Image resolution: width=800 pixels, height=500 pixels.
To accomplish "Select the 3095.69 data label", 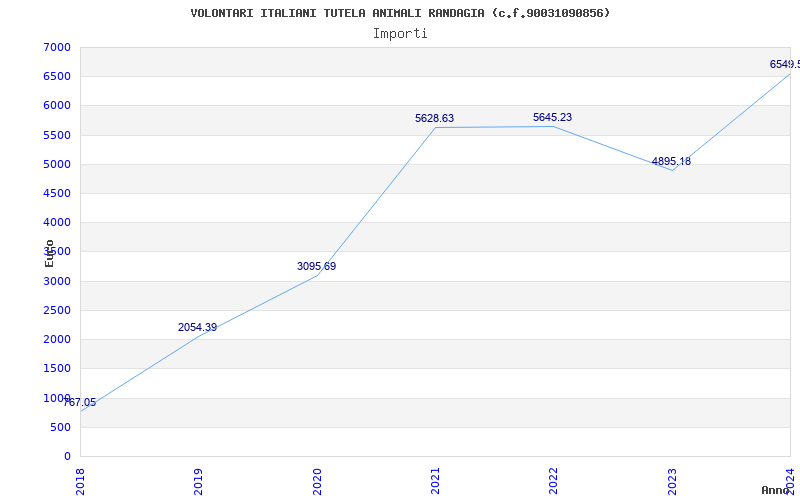I will (316, 266).
